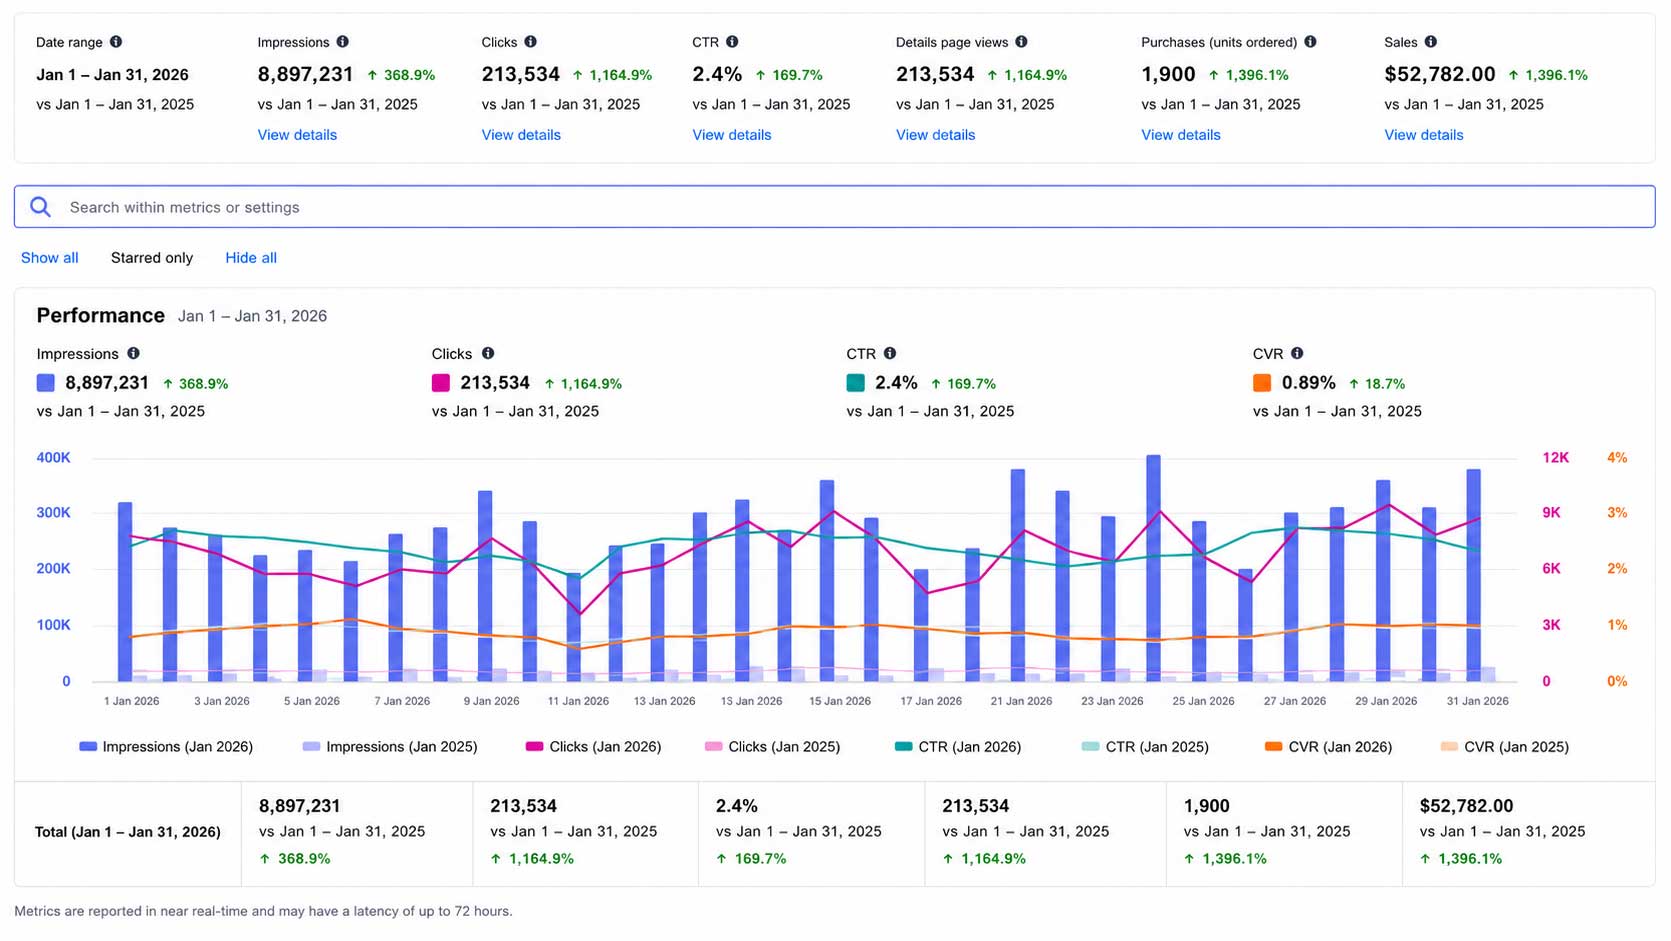The width and height of the screenshot is (1671, 941).
Task: Click the 2.4% value in the Total row
Action: [737, 806]
